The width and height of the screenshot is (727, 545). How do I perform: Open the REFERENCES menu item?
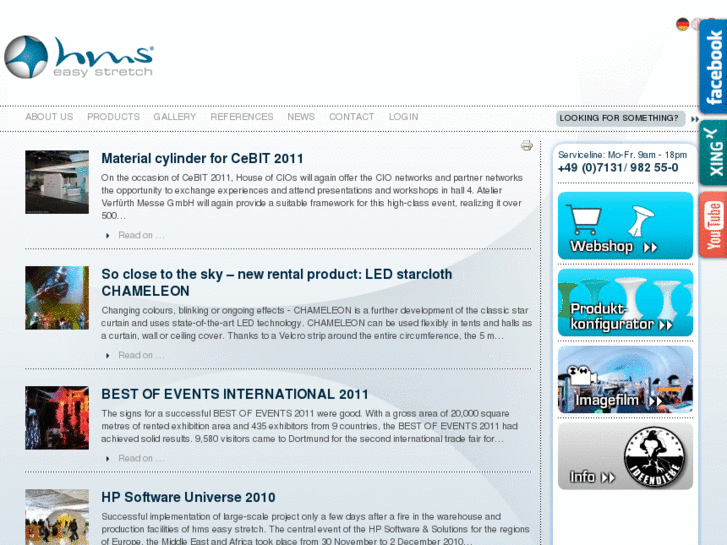click(242, 117)
